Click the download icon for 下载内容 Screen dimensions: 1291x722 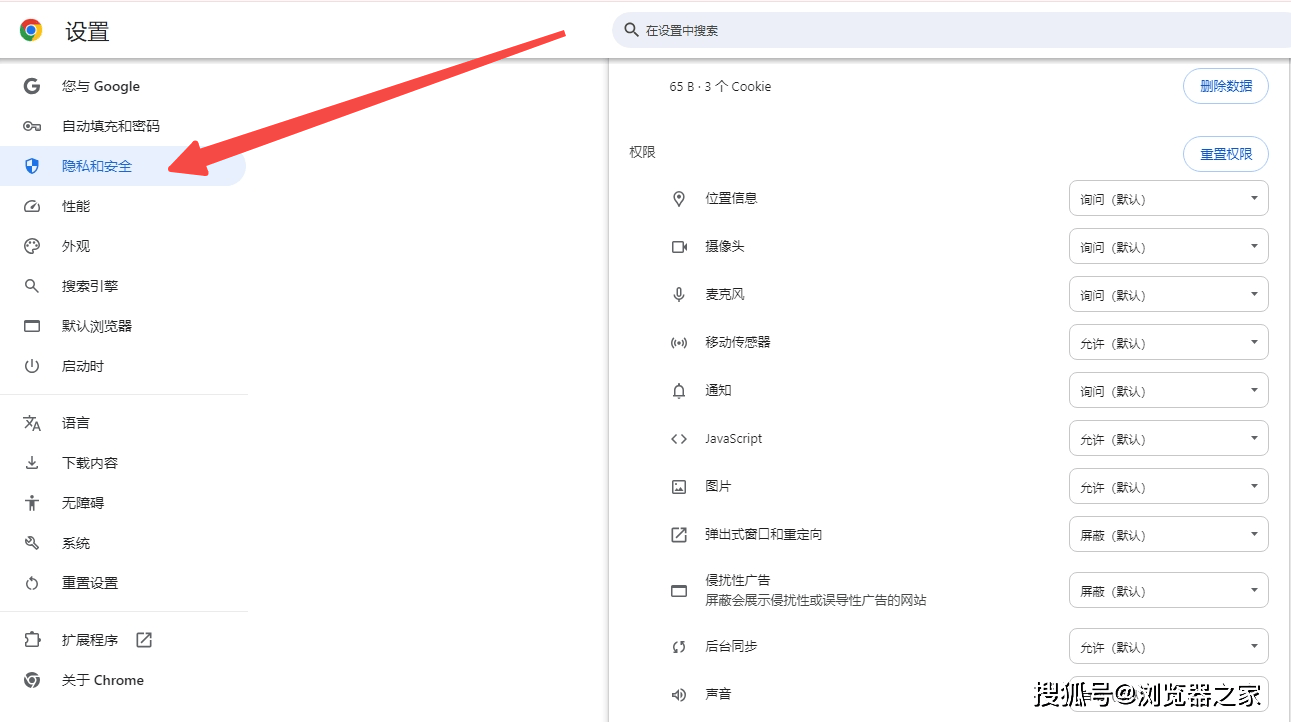click(32, 463)
